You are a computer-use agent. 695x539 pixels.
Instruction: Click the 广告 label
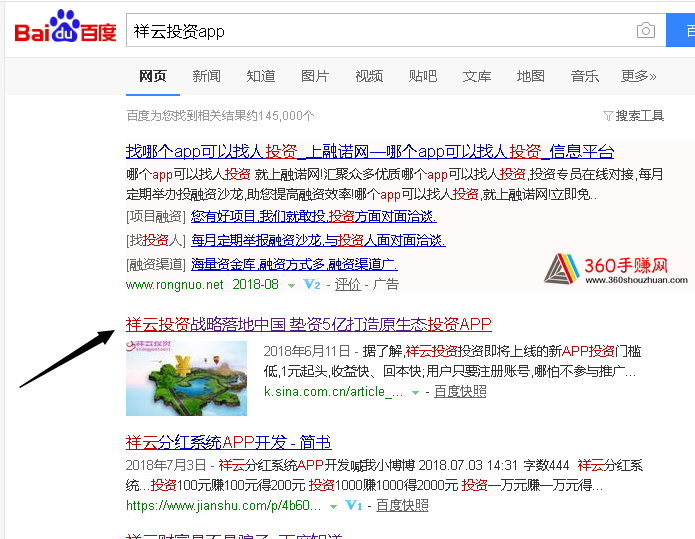(x=386, y=285)
